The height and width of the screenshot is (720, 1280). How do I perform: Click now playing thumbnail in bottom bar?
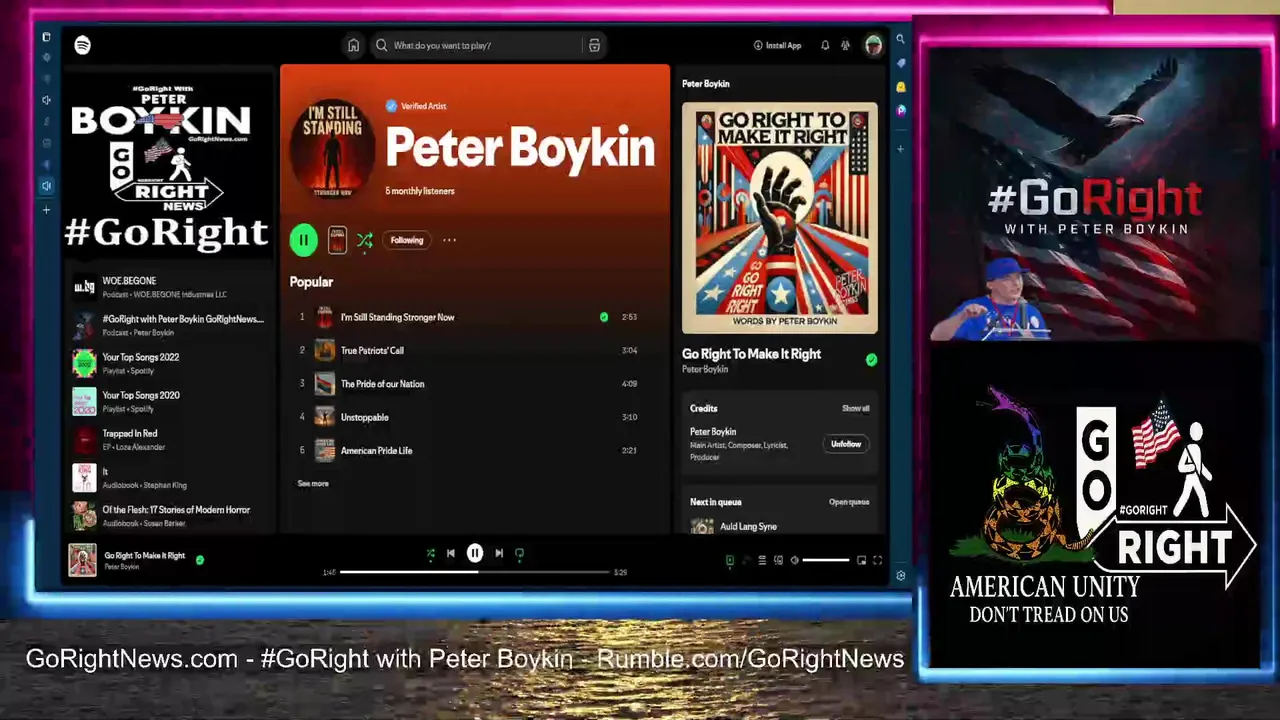[82, 560]
